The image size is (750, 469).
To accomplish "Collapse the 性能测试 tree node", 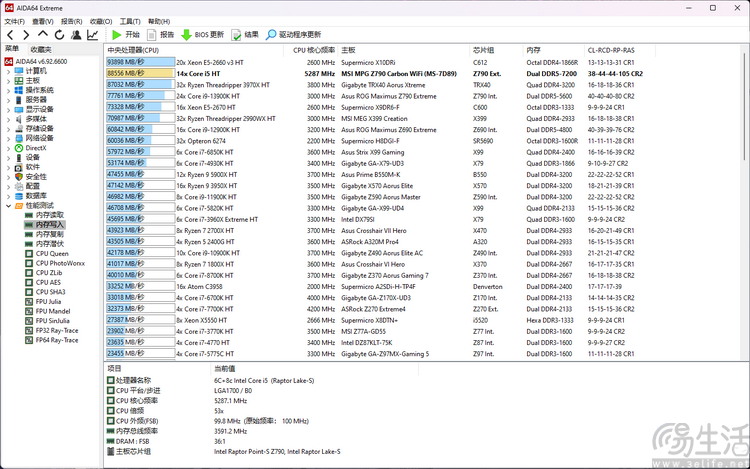I will 9,205.
